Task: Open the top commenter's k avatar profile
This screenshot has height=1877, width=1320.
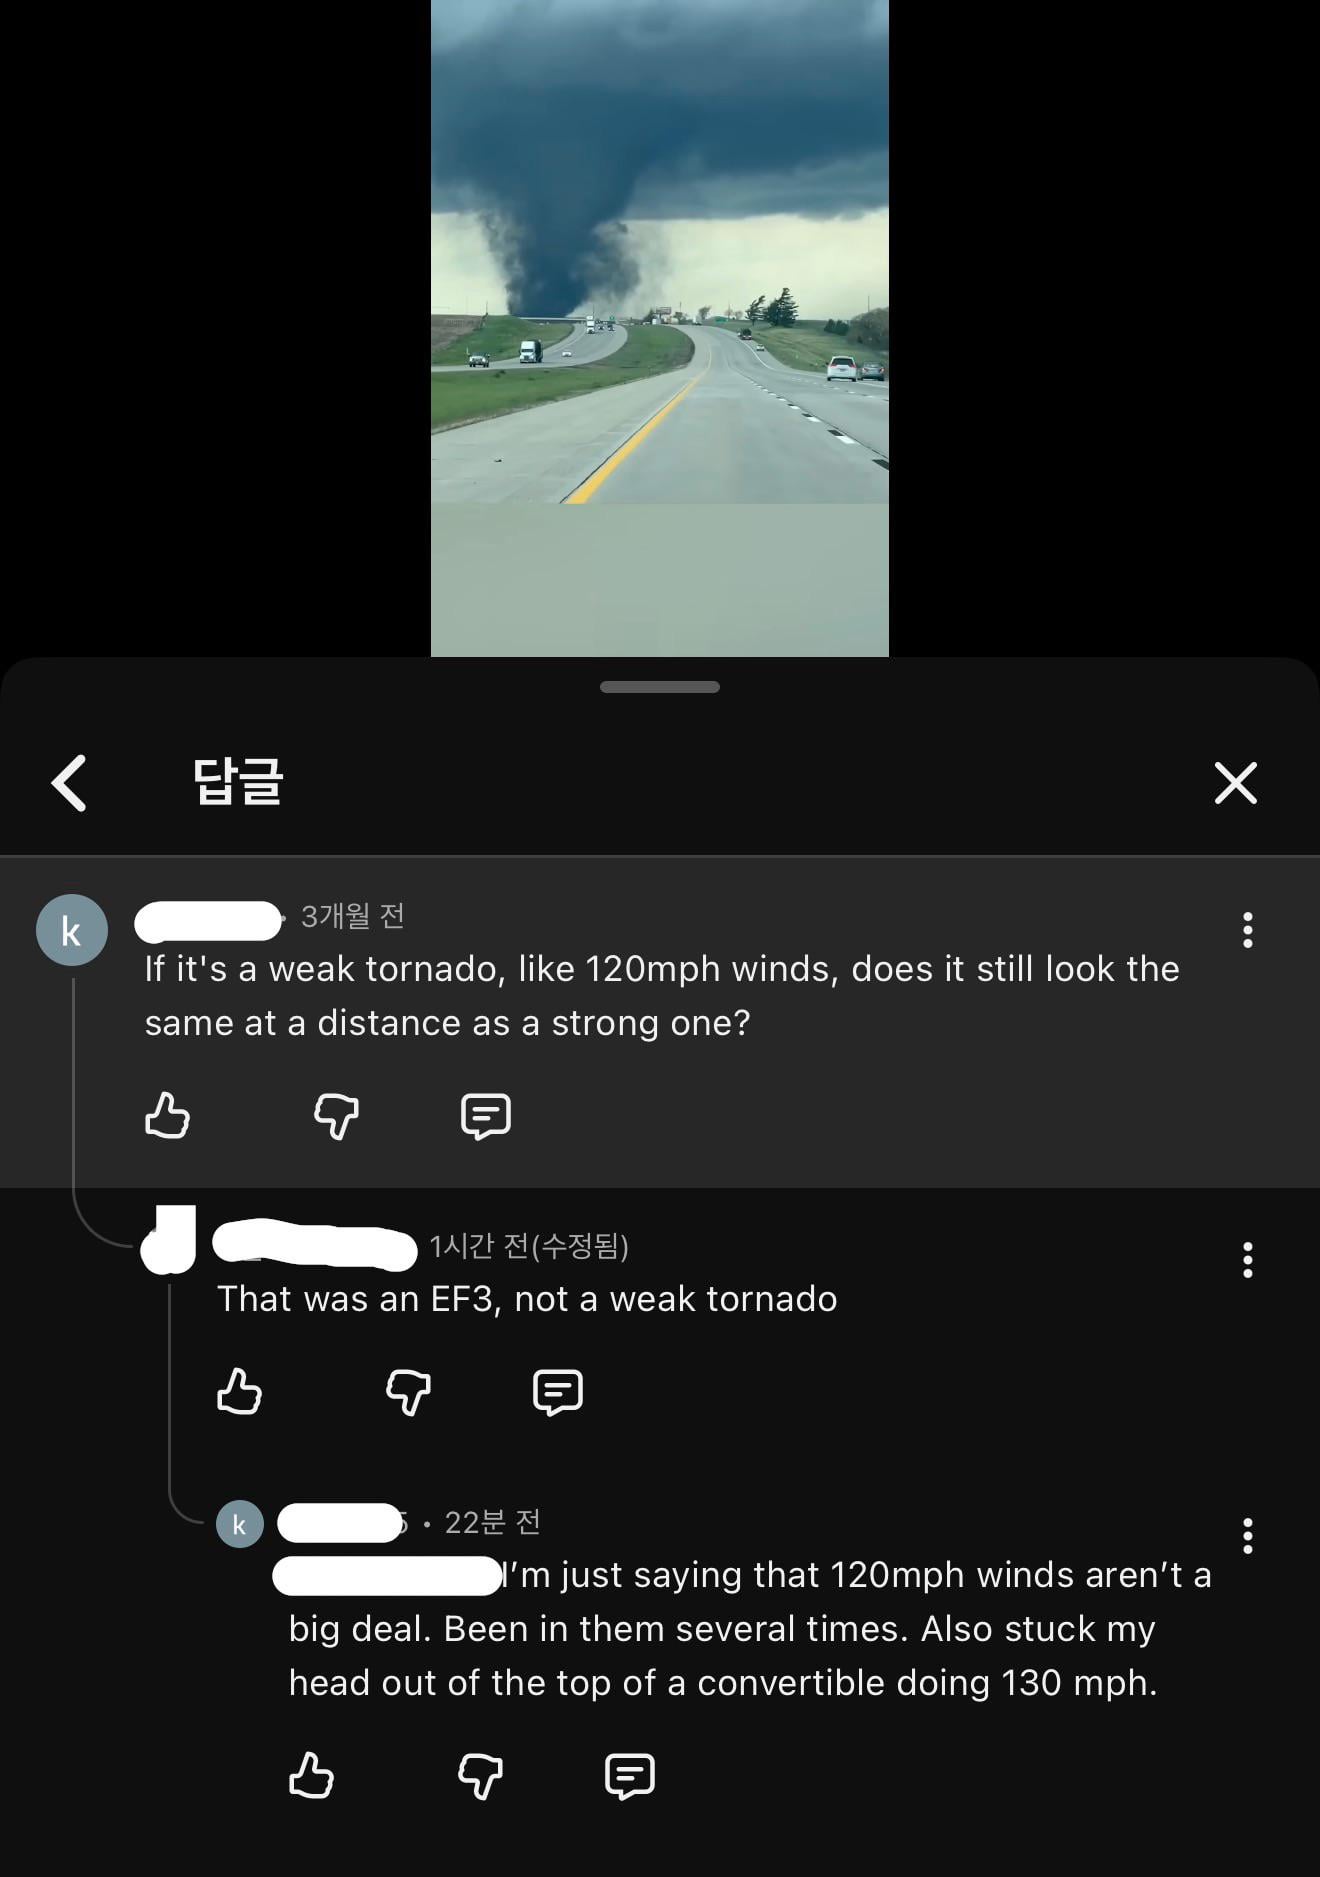Action: (x=72, y=930)
